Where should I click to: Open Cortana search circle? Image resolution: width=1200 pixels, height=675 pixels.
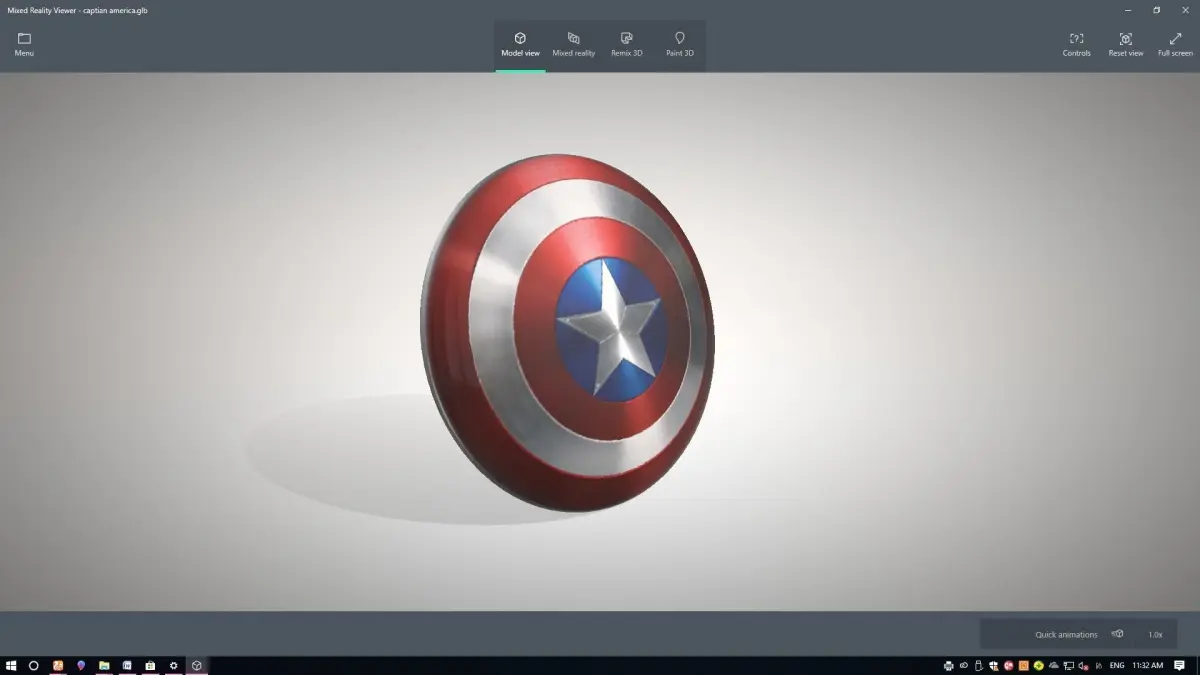tap(34, 665)
